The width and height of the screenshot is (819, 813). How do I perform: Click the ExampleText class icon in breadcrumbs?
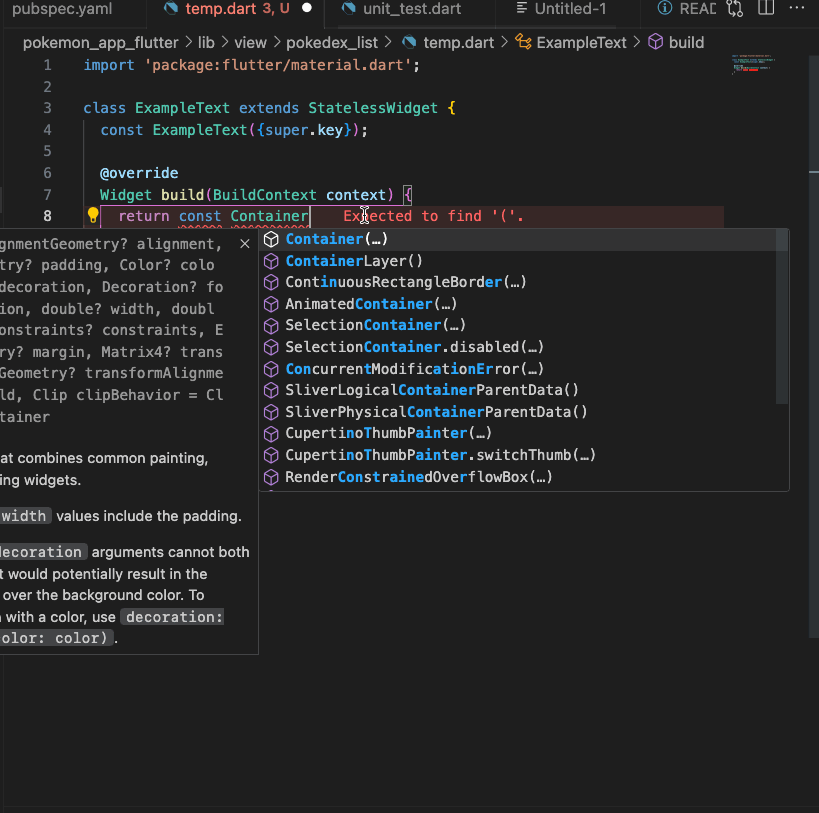click(x=521, y=42)
